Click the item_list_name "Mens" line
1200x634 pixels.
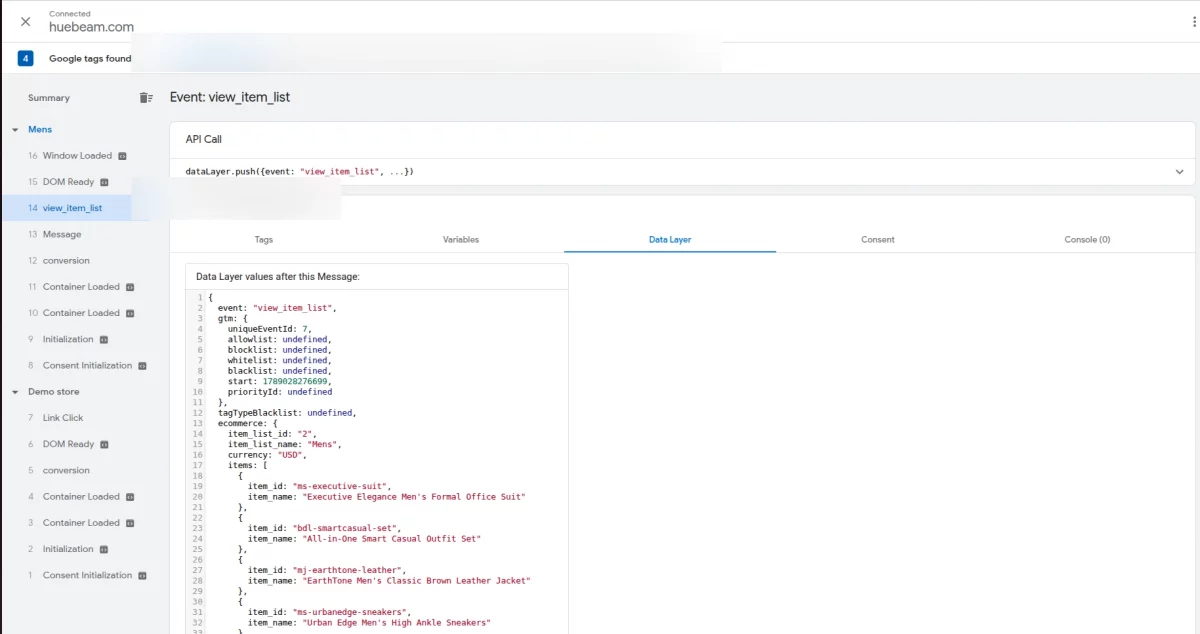(285, 445)
